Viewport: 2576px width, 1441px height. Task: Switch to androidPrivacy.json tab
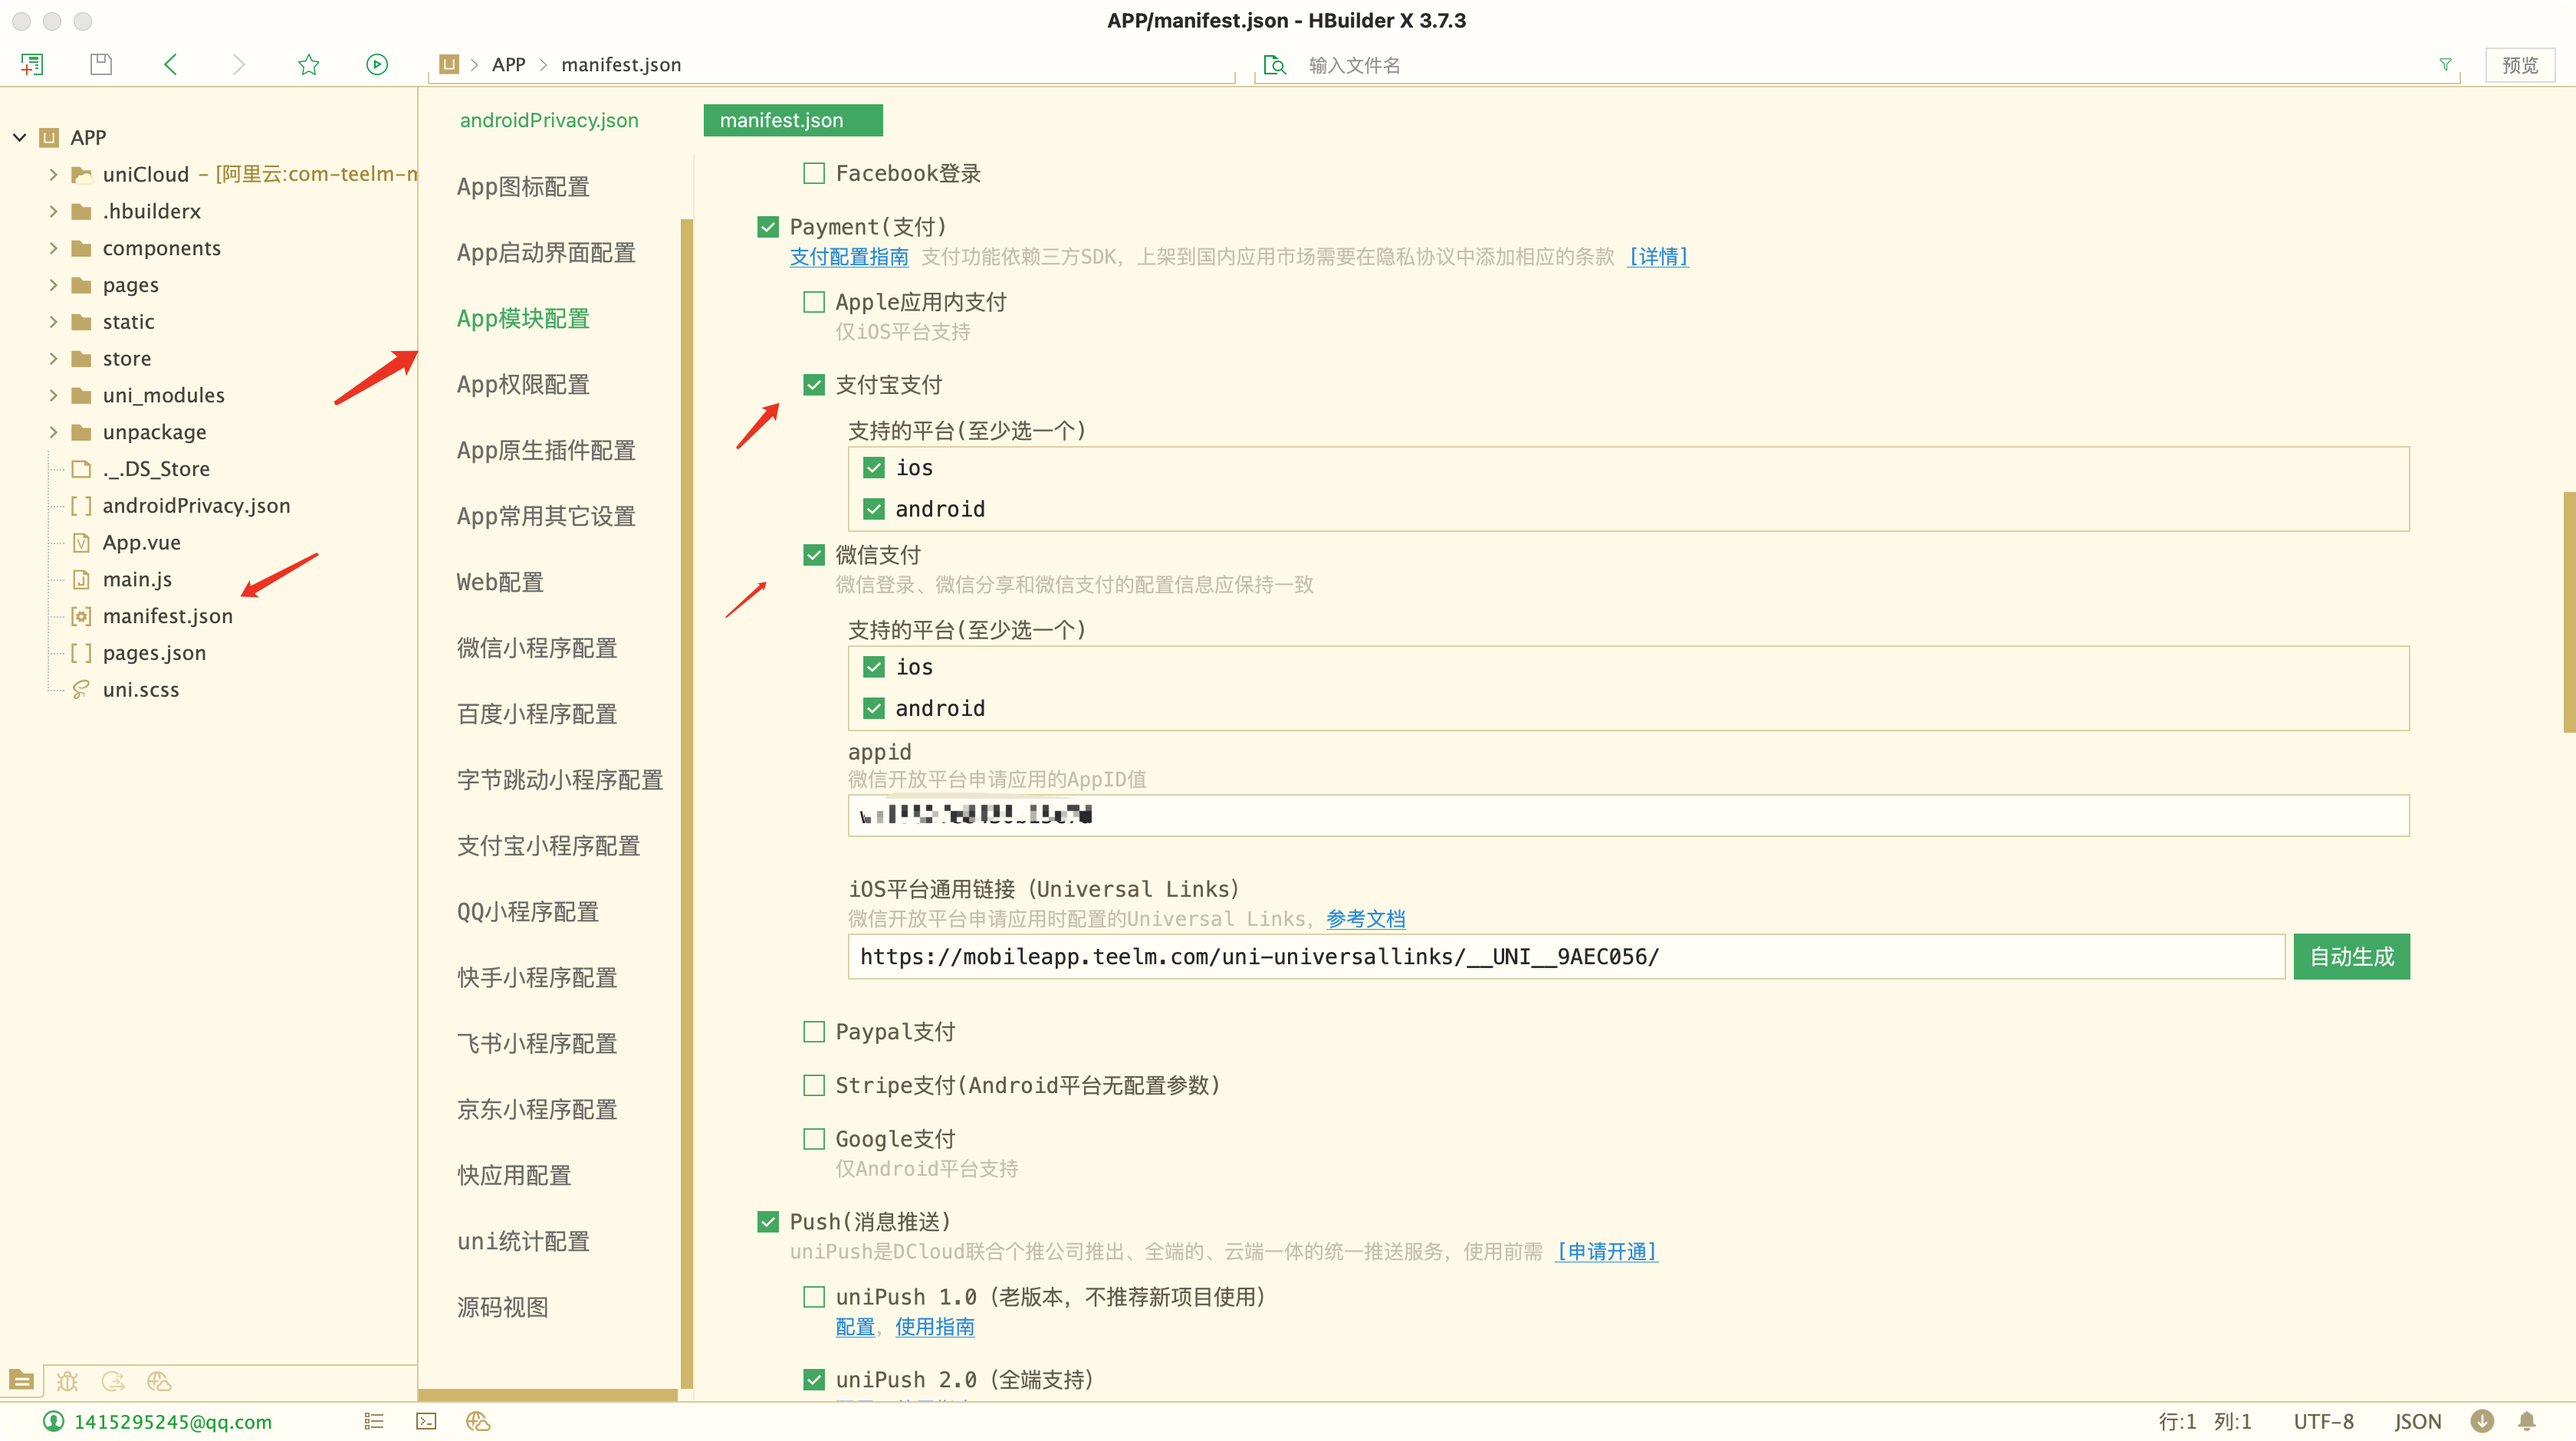point(549,120)
